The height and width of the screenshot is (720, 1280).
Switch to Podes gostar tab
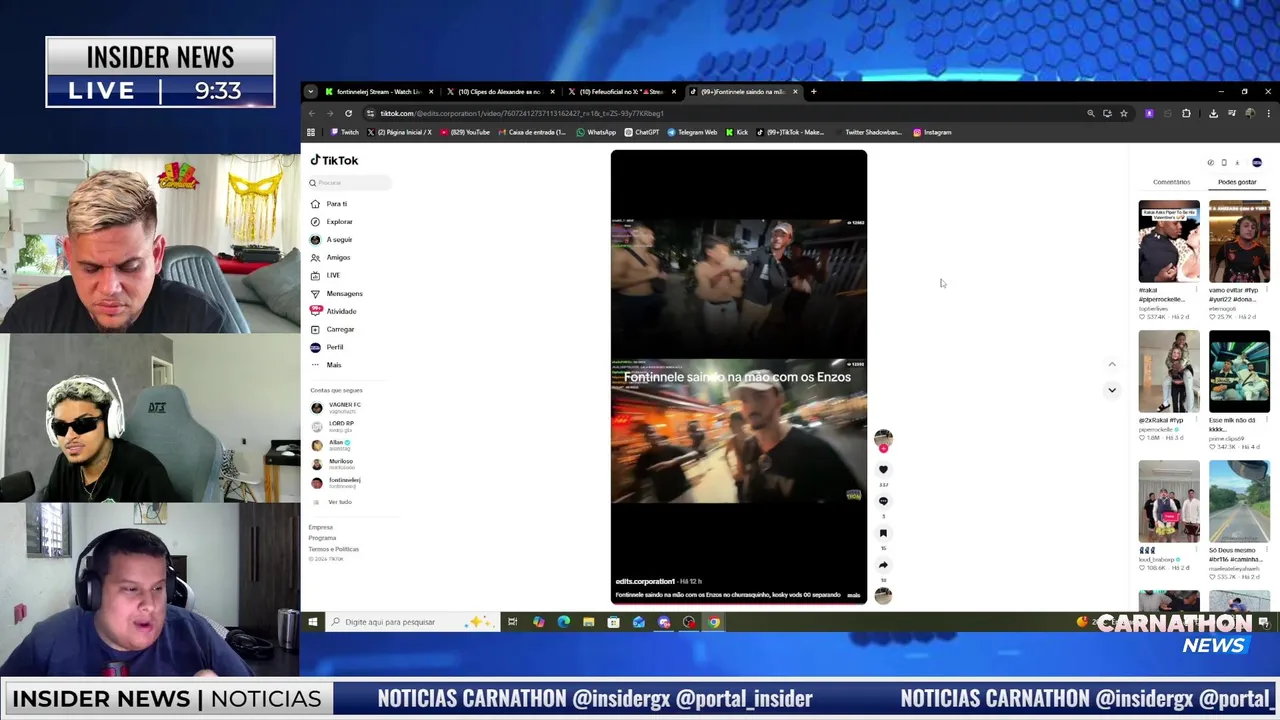click(x=1237, y=182)
